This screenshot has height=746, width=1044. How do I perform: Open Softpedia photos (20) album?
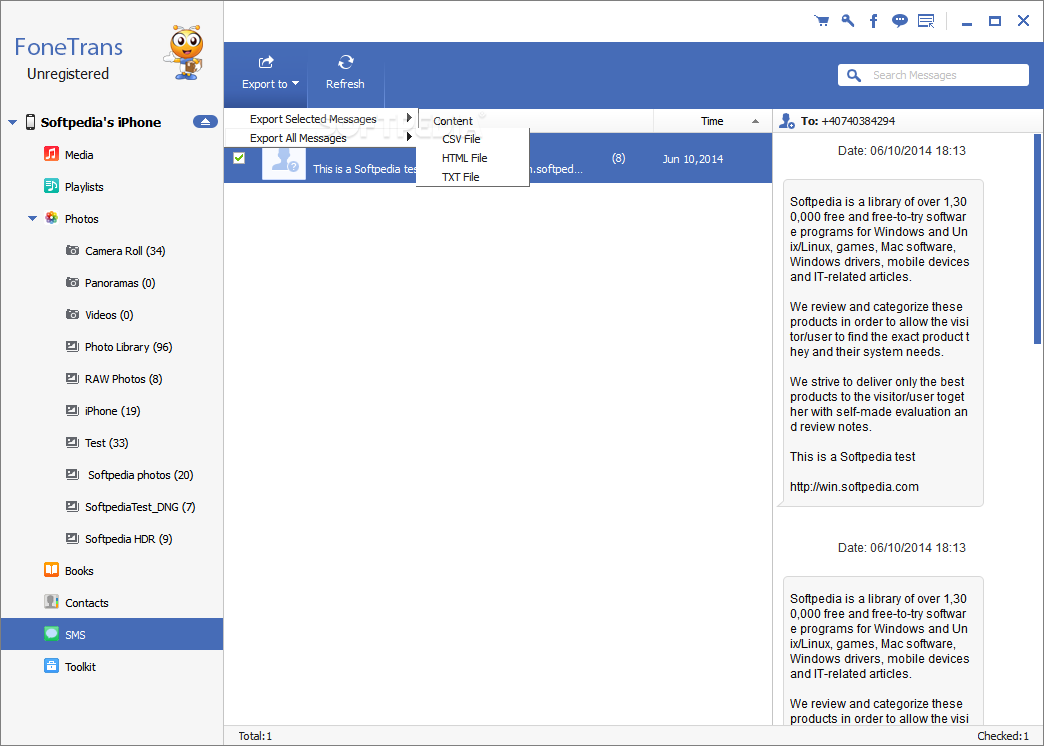point(140,474)
